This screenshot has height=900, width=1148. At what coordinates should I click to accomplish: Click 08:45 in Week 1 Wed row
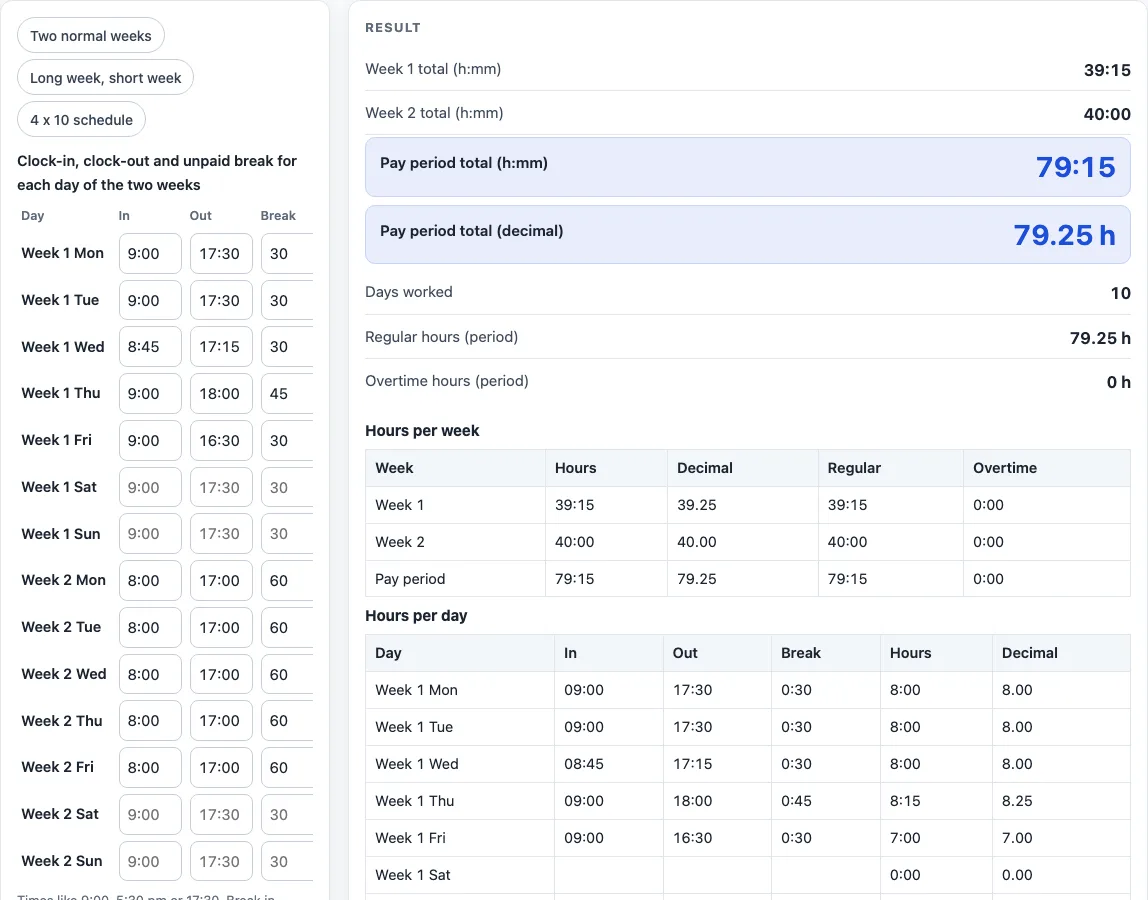click(x=584, y=764)
